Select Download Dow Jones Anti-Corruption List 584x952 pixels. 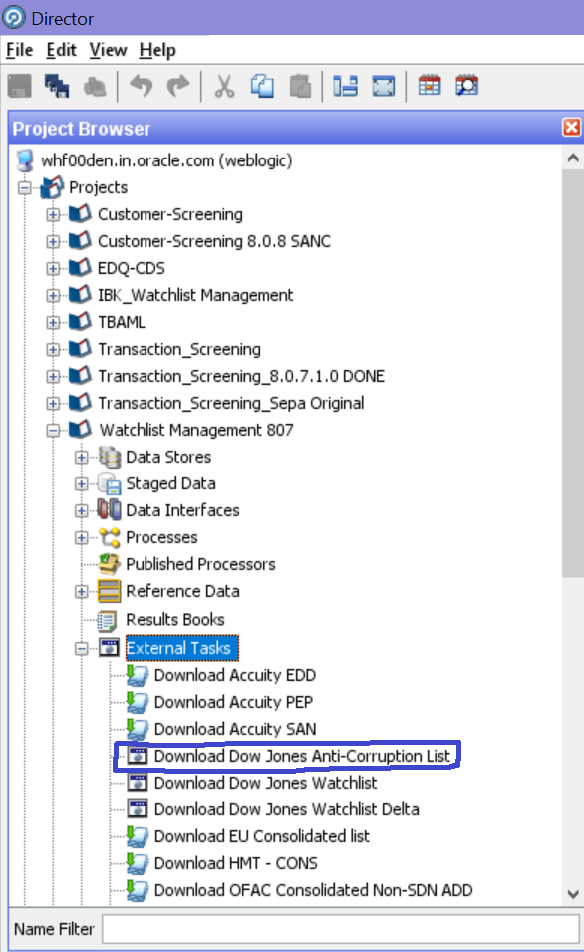click(302, 756)
